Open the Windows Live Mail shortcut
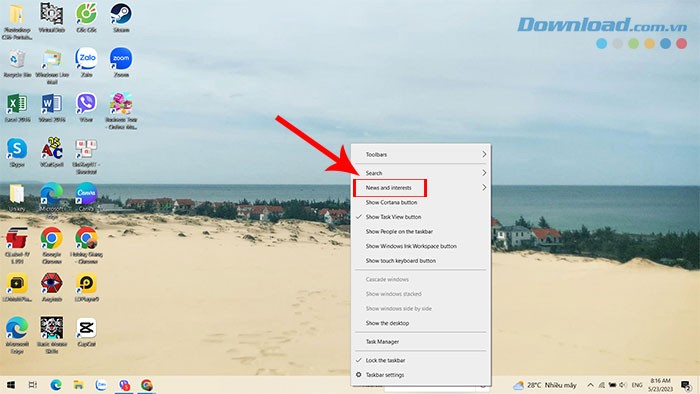The image size is (700, 394). click(52, 66)
